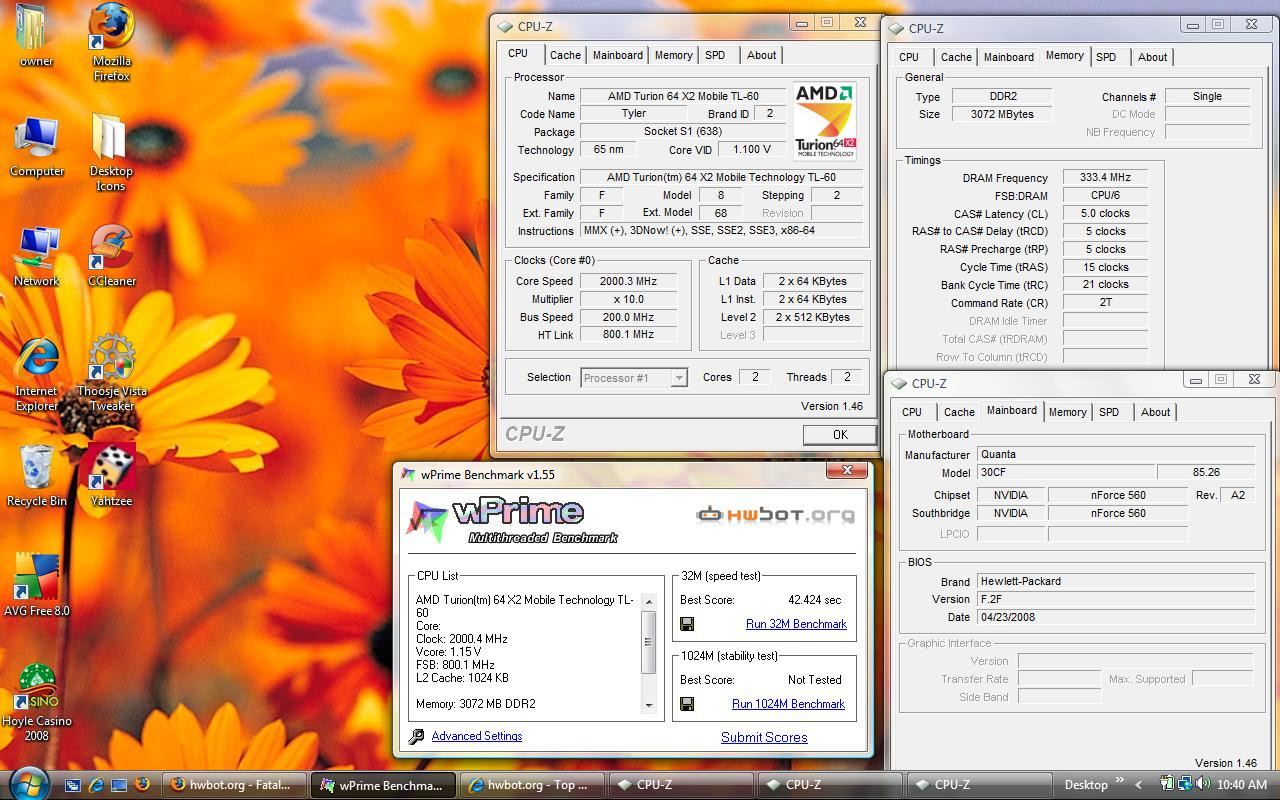Click Command Rate value 2T
Viewport: 1280px width, 800px height.
click(x=1105, y=302)
